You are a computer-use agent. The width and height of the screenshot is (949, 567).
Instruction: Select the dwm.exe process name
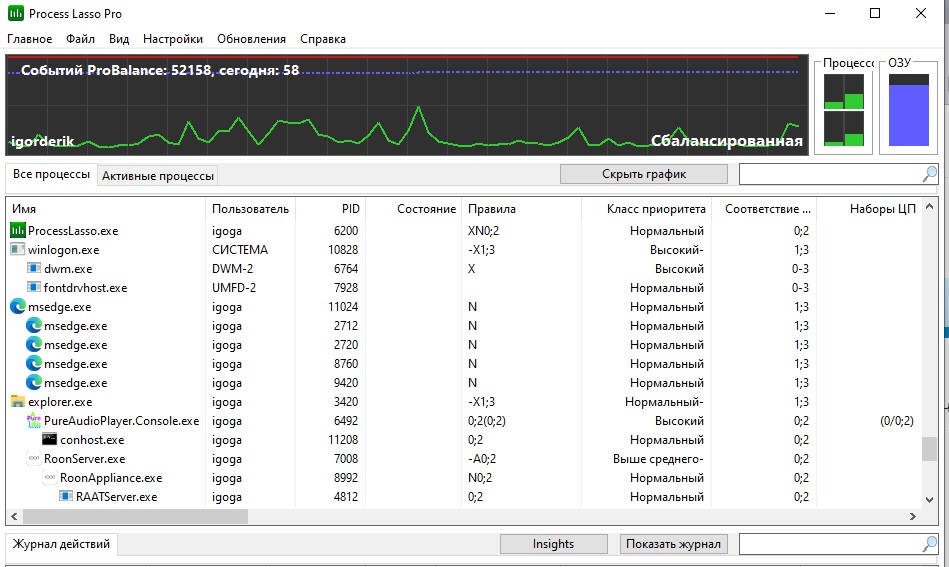[x=68, y=269]
